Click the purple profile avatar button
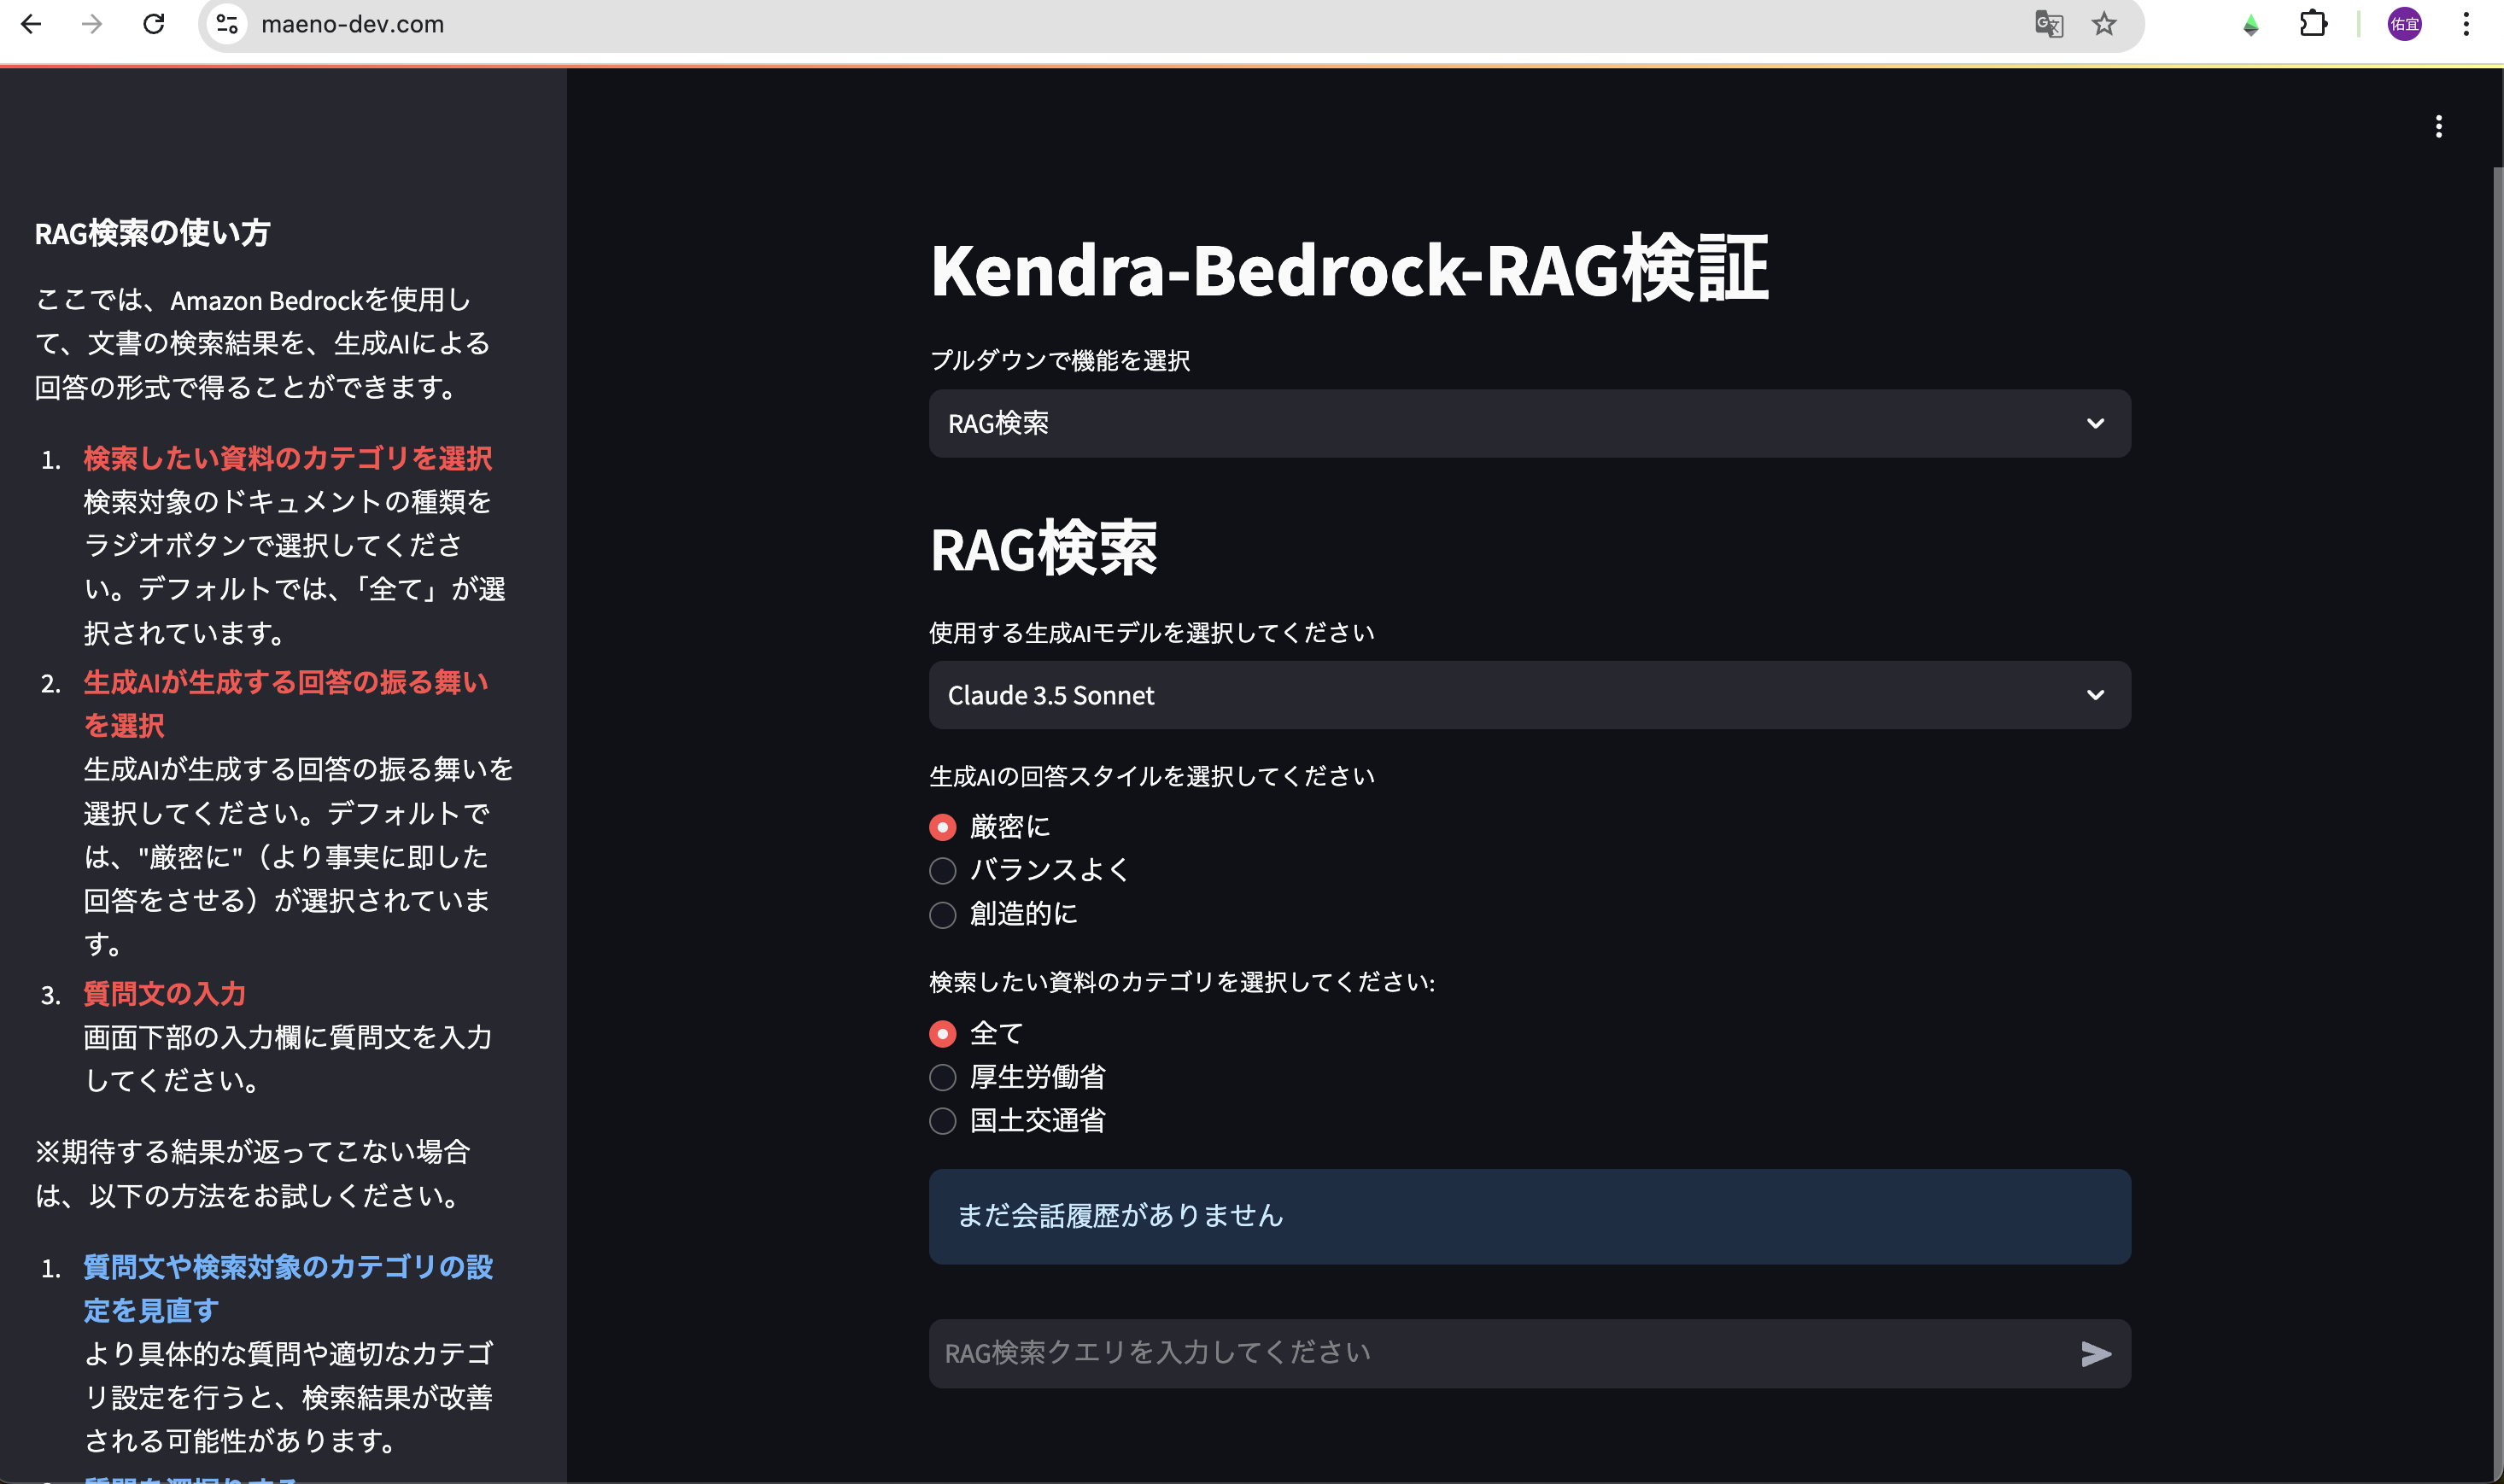Image resolution: width=2504 pixels, height=1484 pixels. 2404,24
